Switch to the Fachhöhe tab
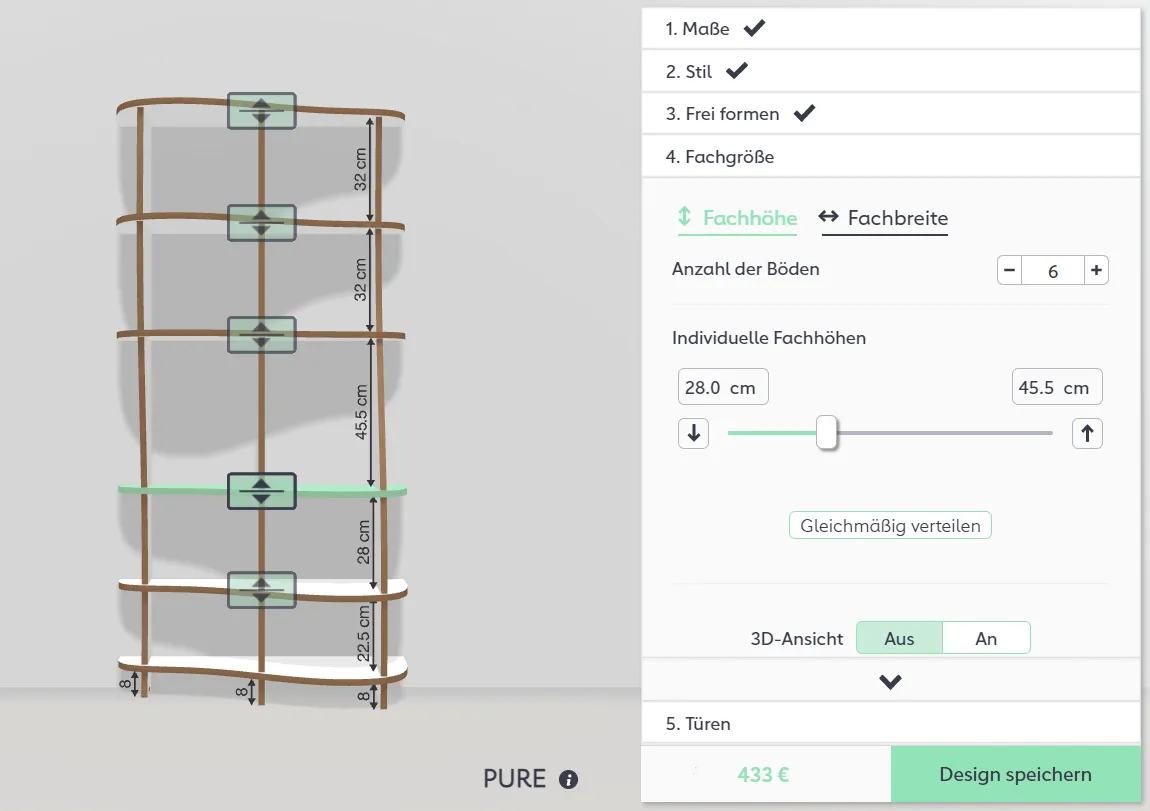The height and width of the screenshot is (811, 1150). [x=737, y=218]
